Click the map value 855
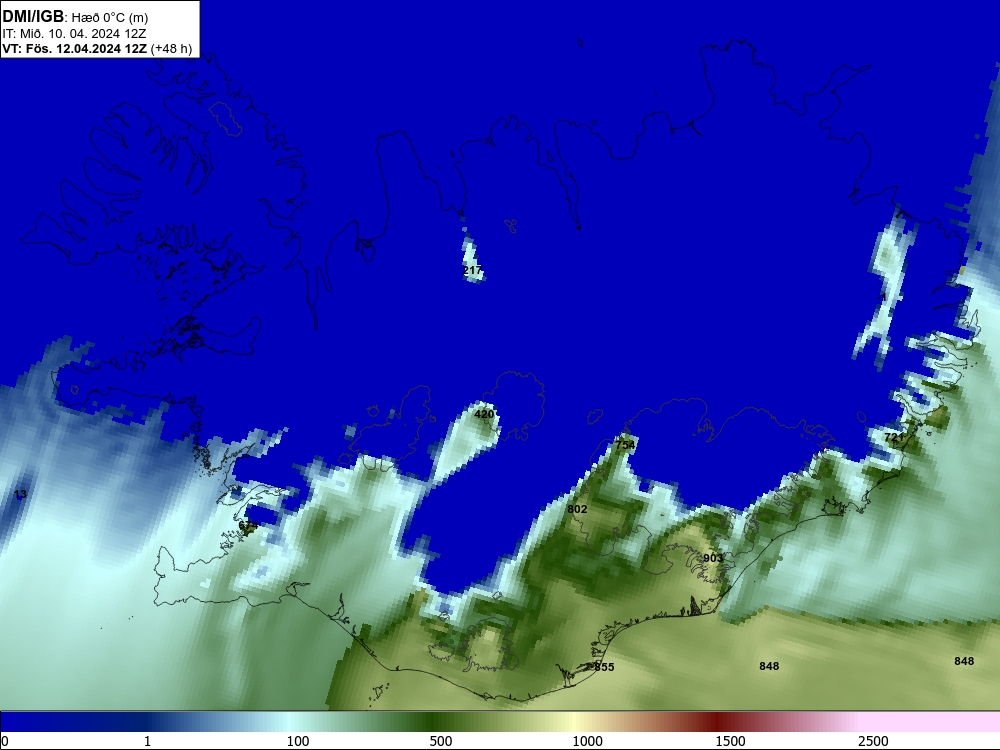 tap(604, 667)
